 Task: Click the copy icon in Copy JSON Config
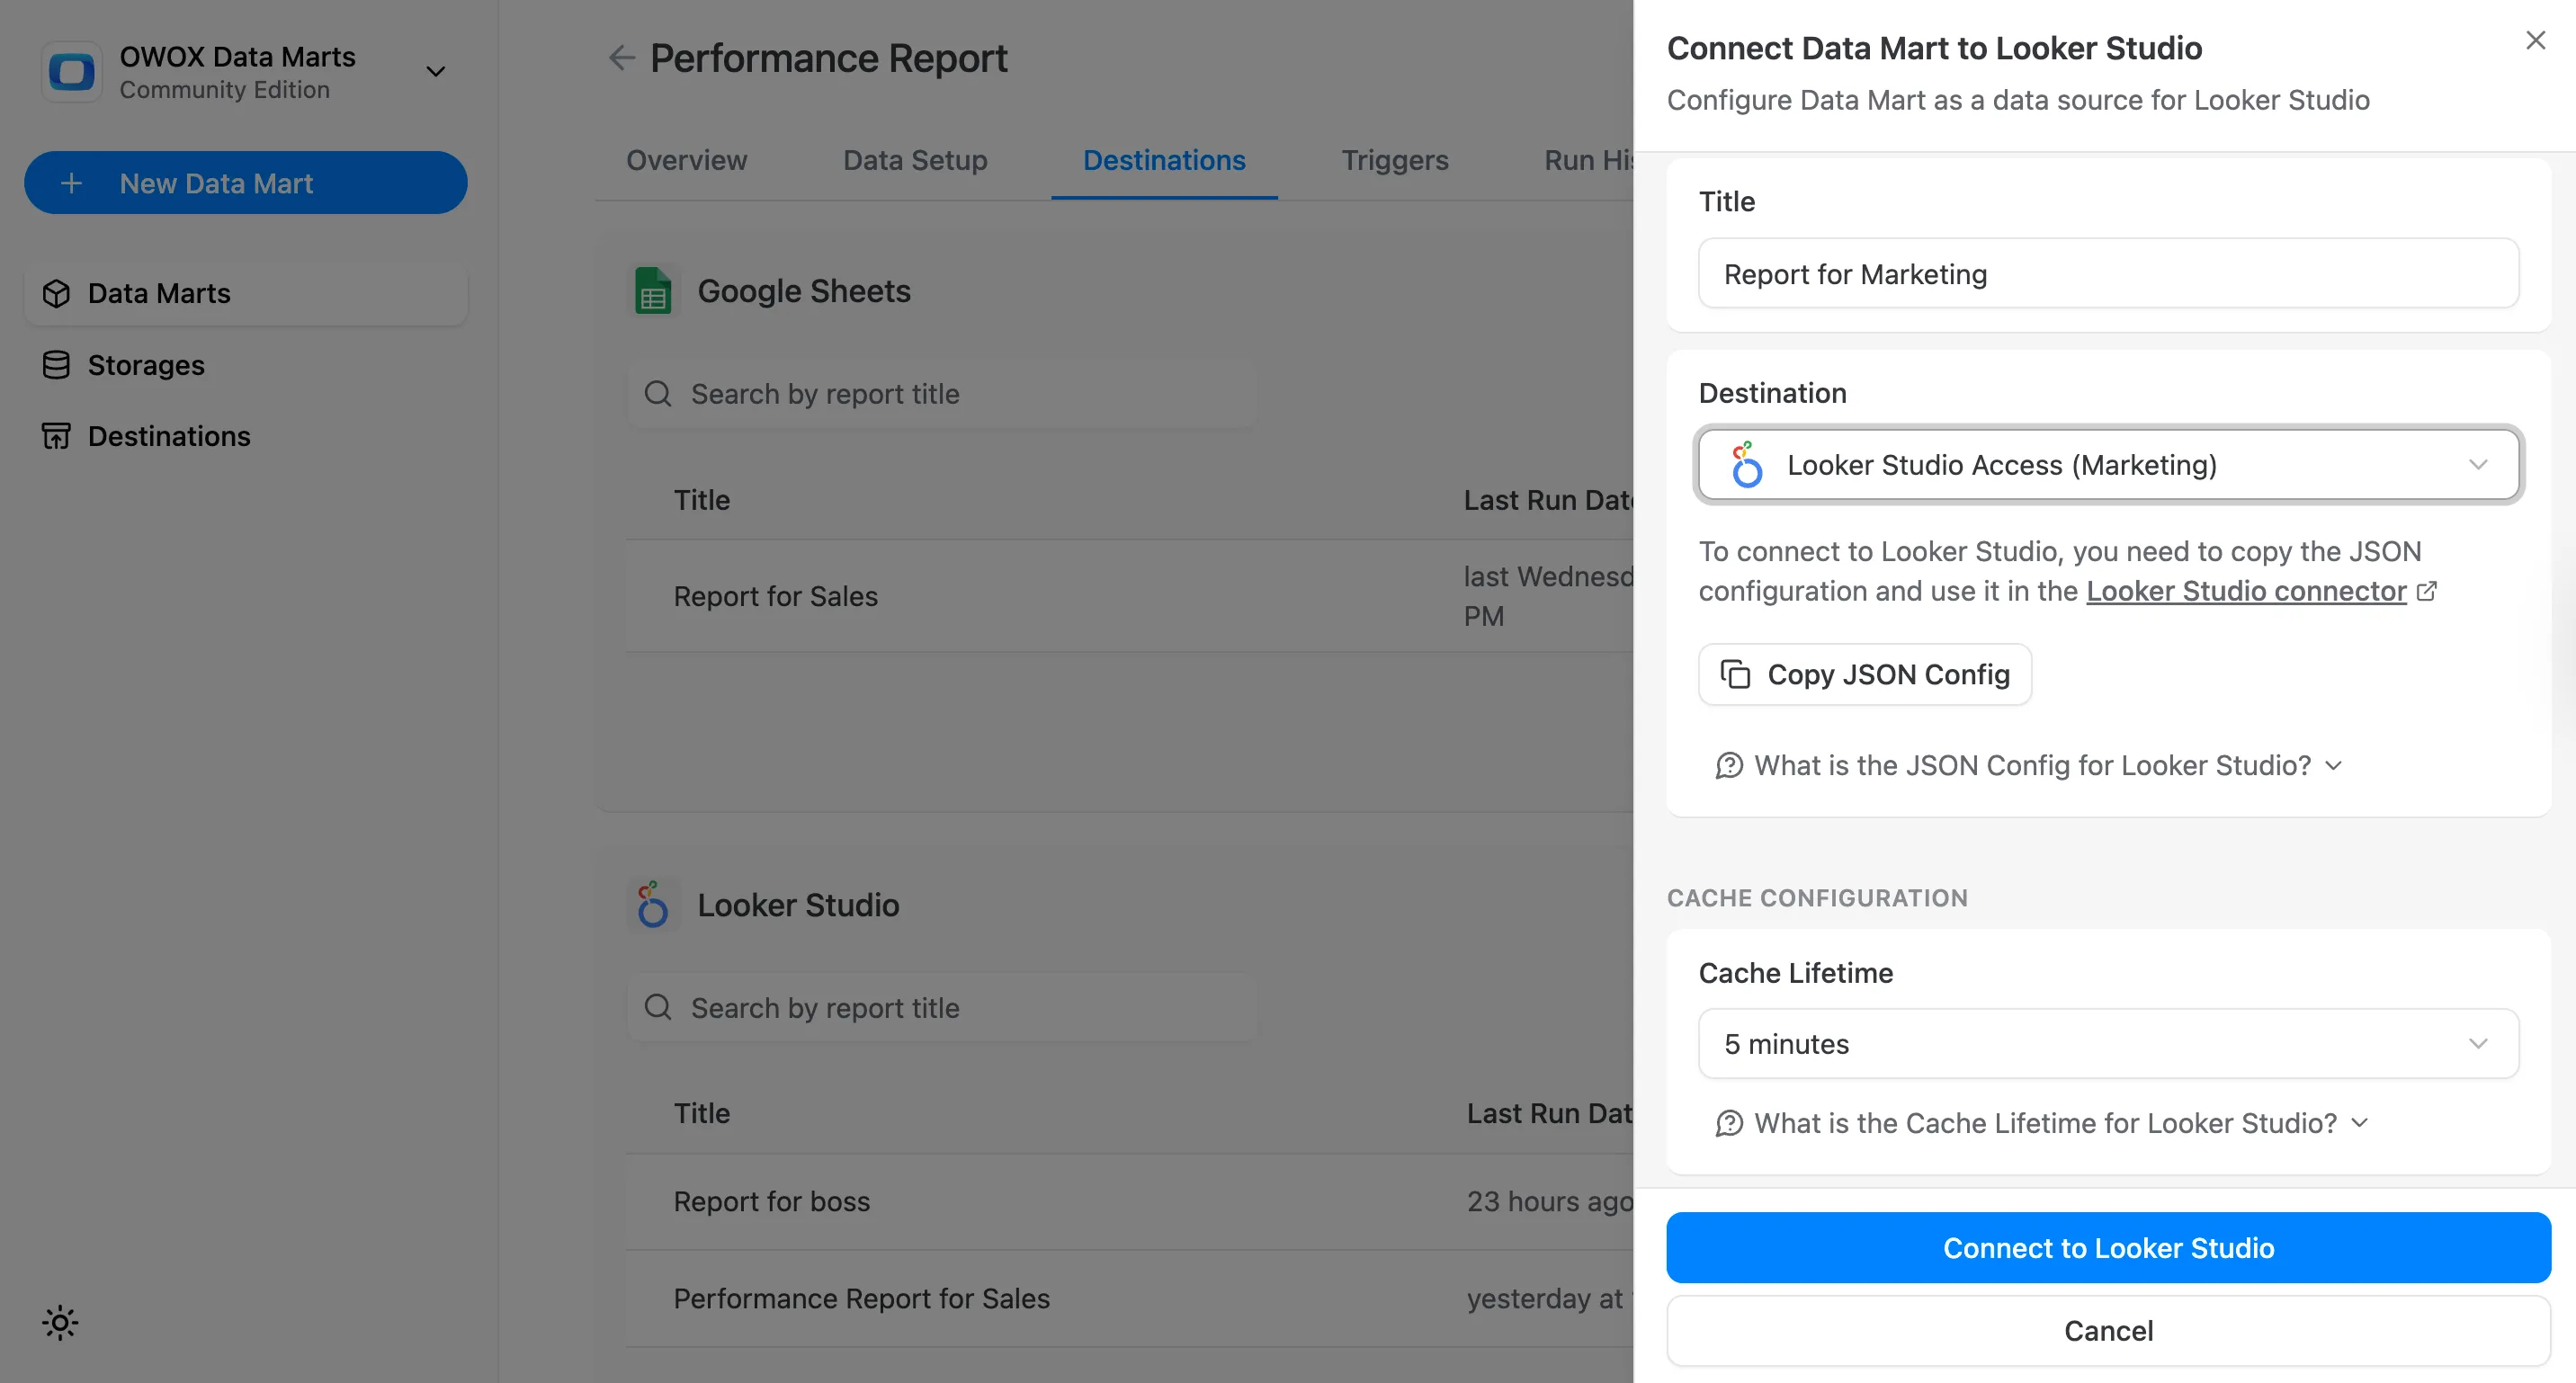tap(1735, 675)
